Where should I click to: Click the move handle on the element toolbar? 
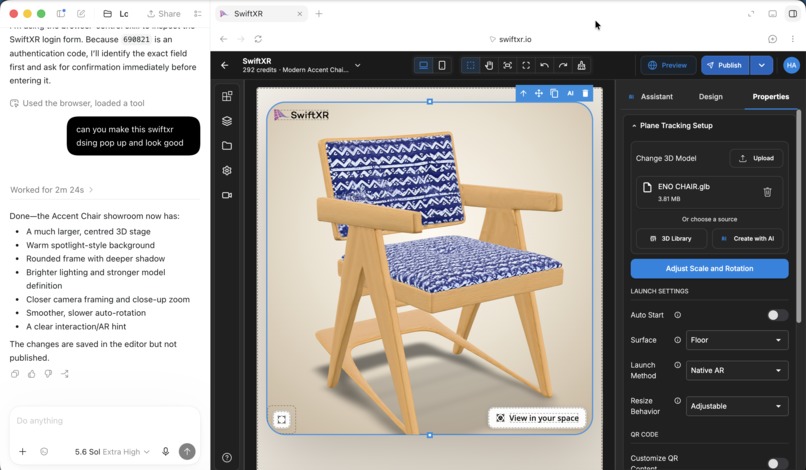(x=538, y=93)
